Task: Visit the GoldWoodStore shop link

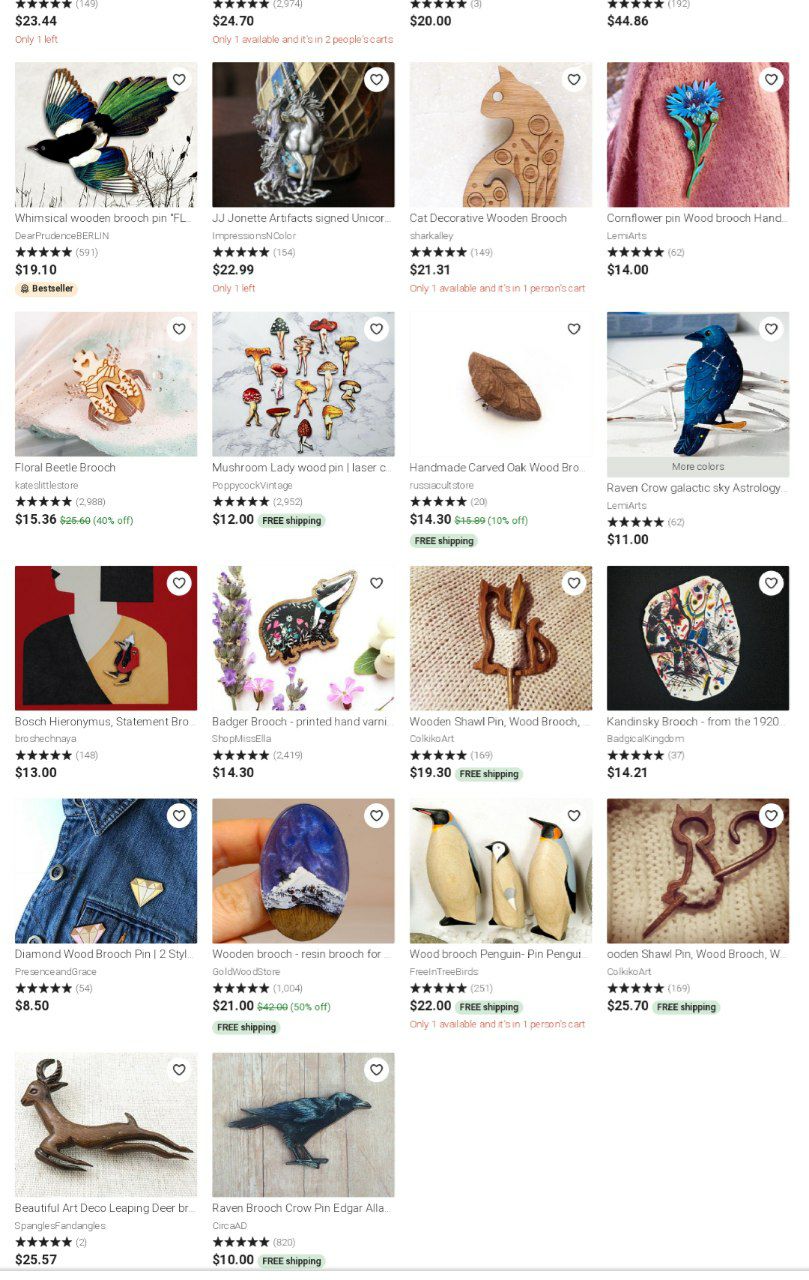Action: [x=246, y=972]
